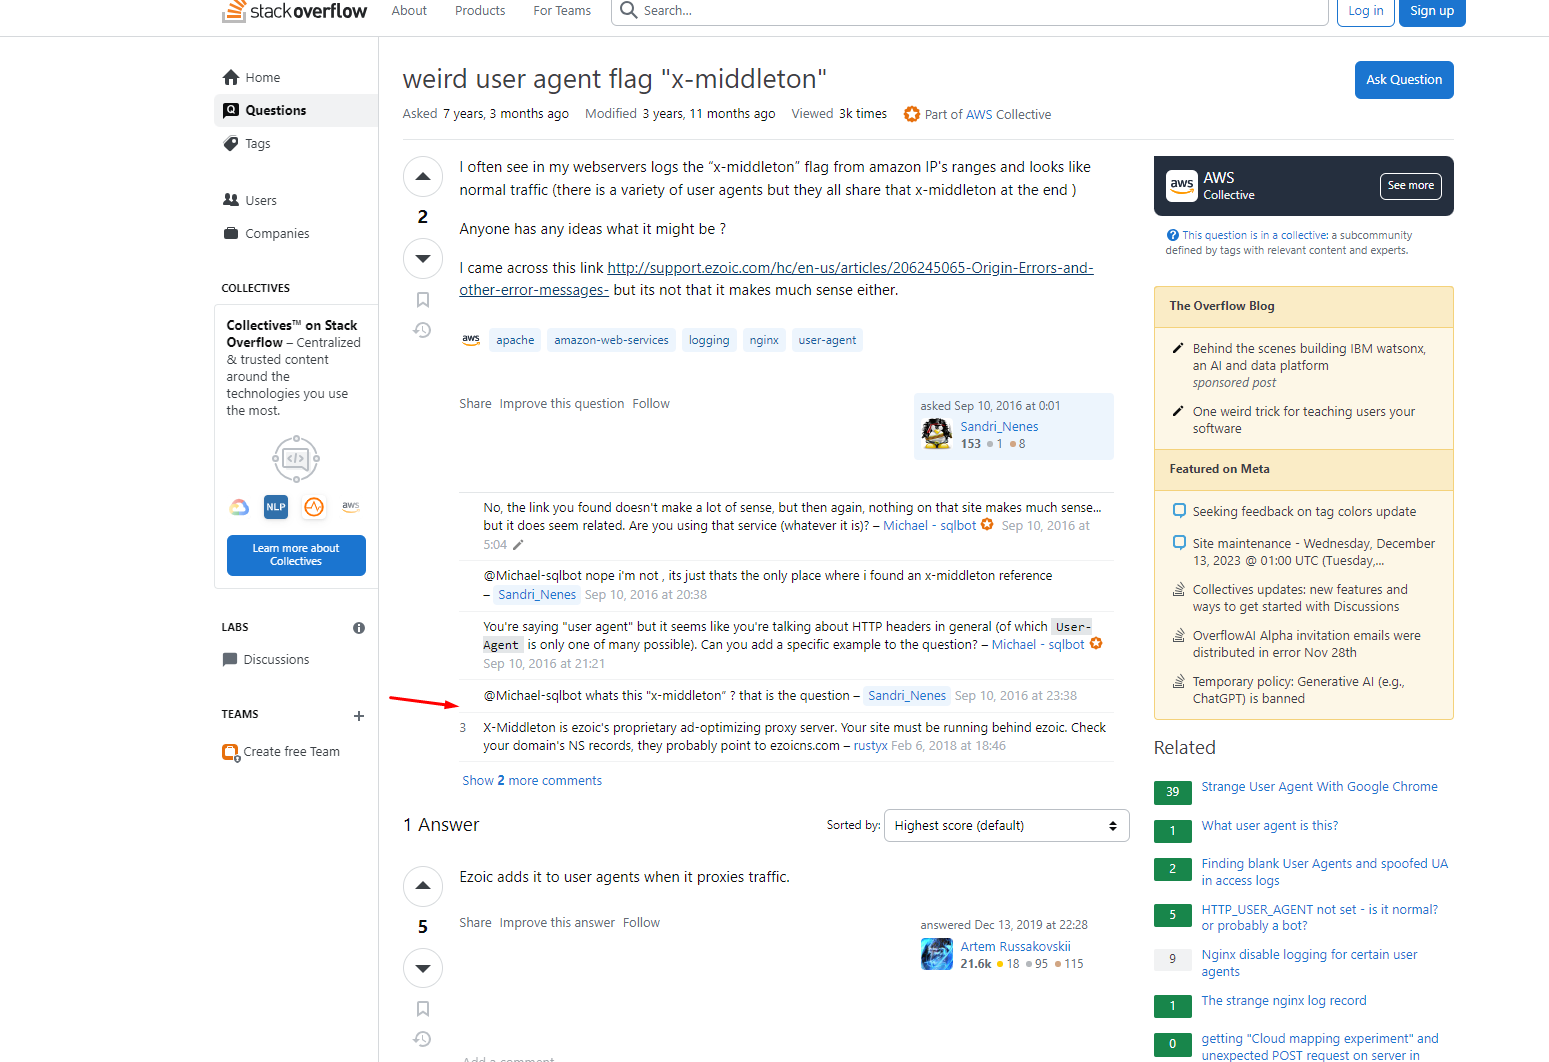Image resolution: width=1549 pixels, height=1062 pixels.
Task: Follow the question
Action: point(651,404)
